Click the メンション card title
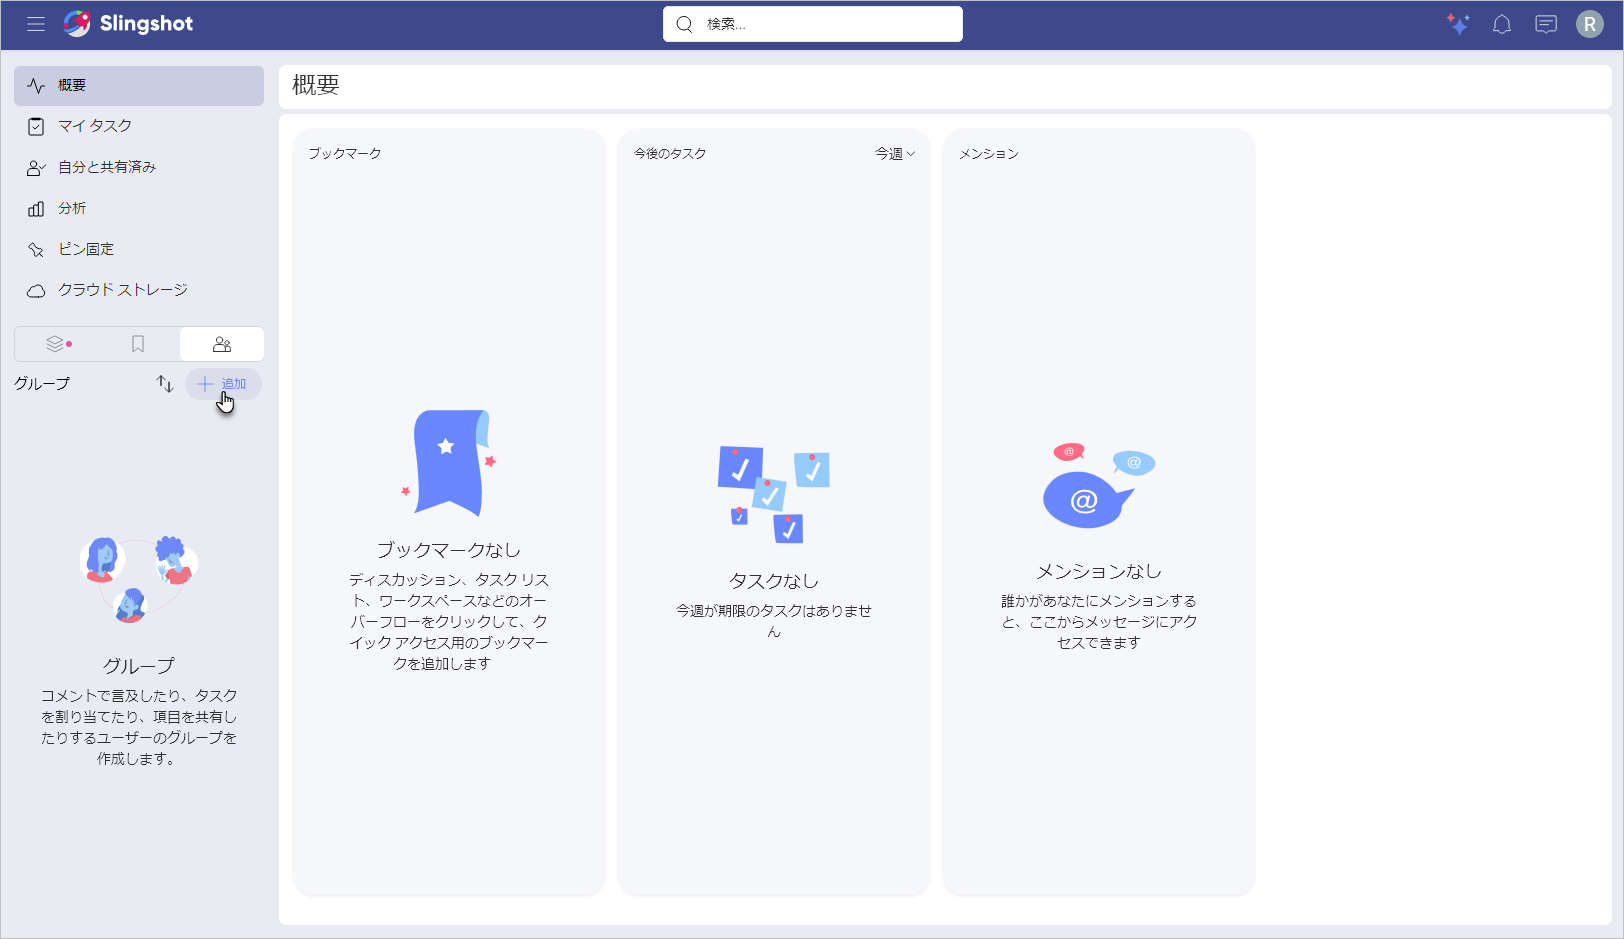1624x939 pixels. 989,154
